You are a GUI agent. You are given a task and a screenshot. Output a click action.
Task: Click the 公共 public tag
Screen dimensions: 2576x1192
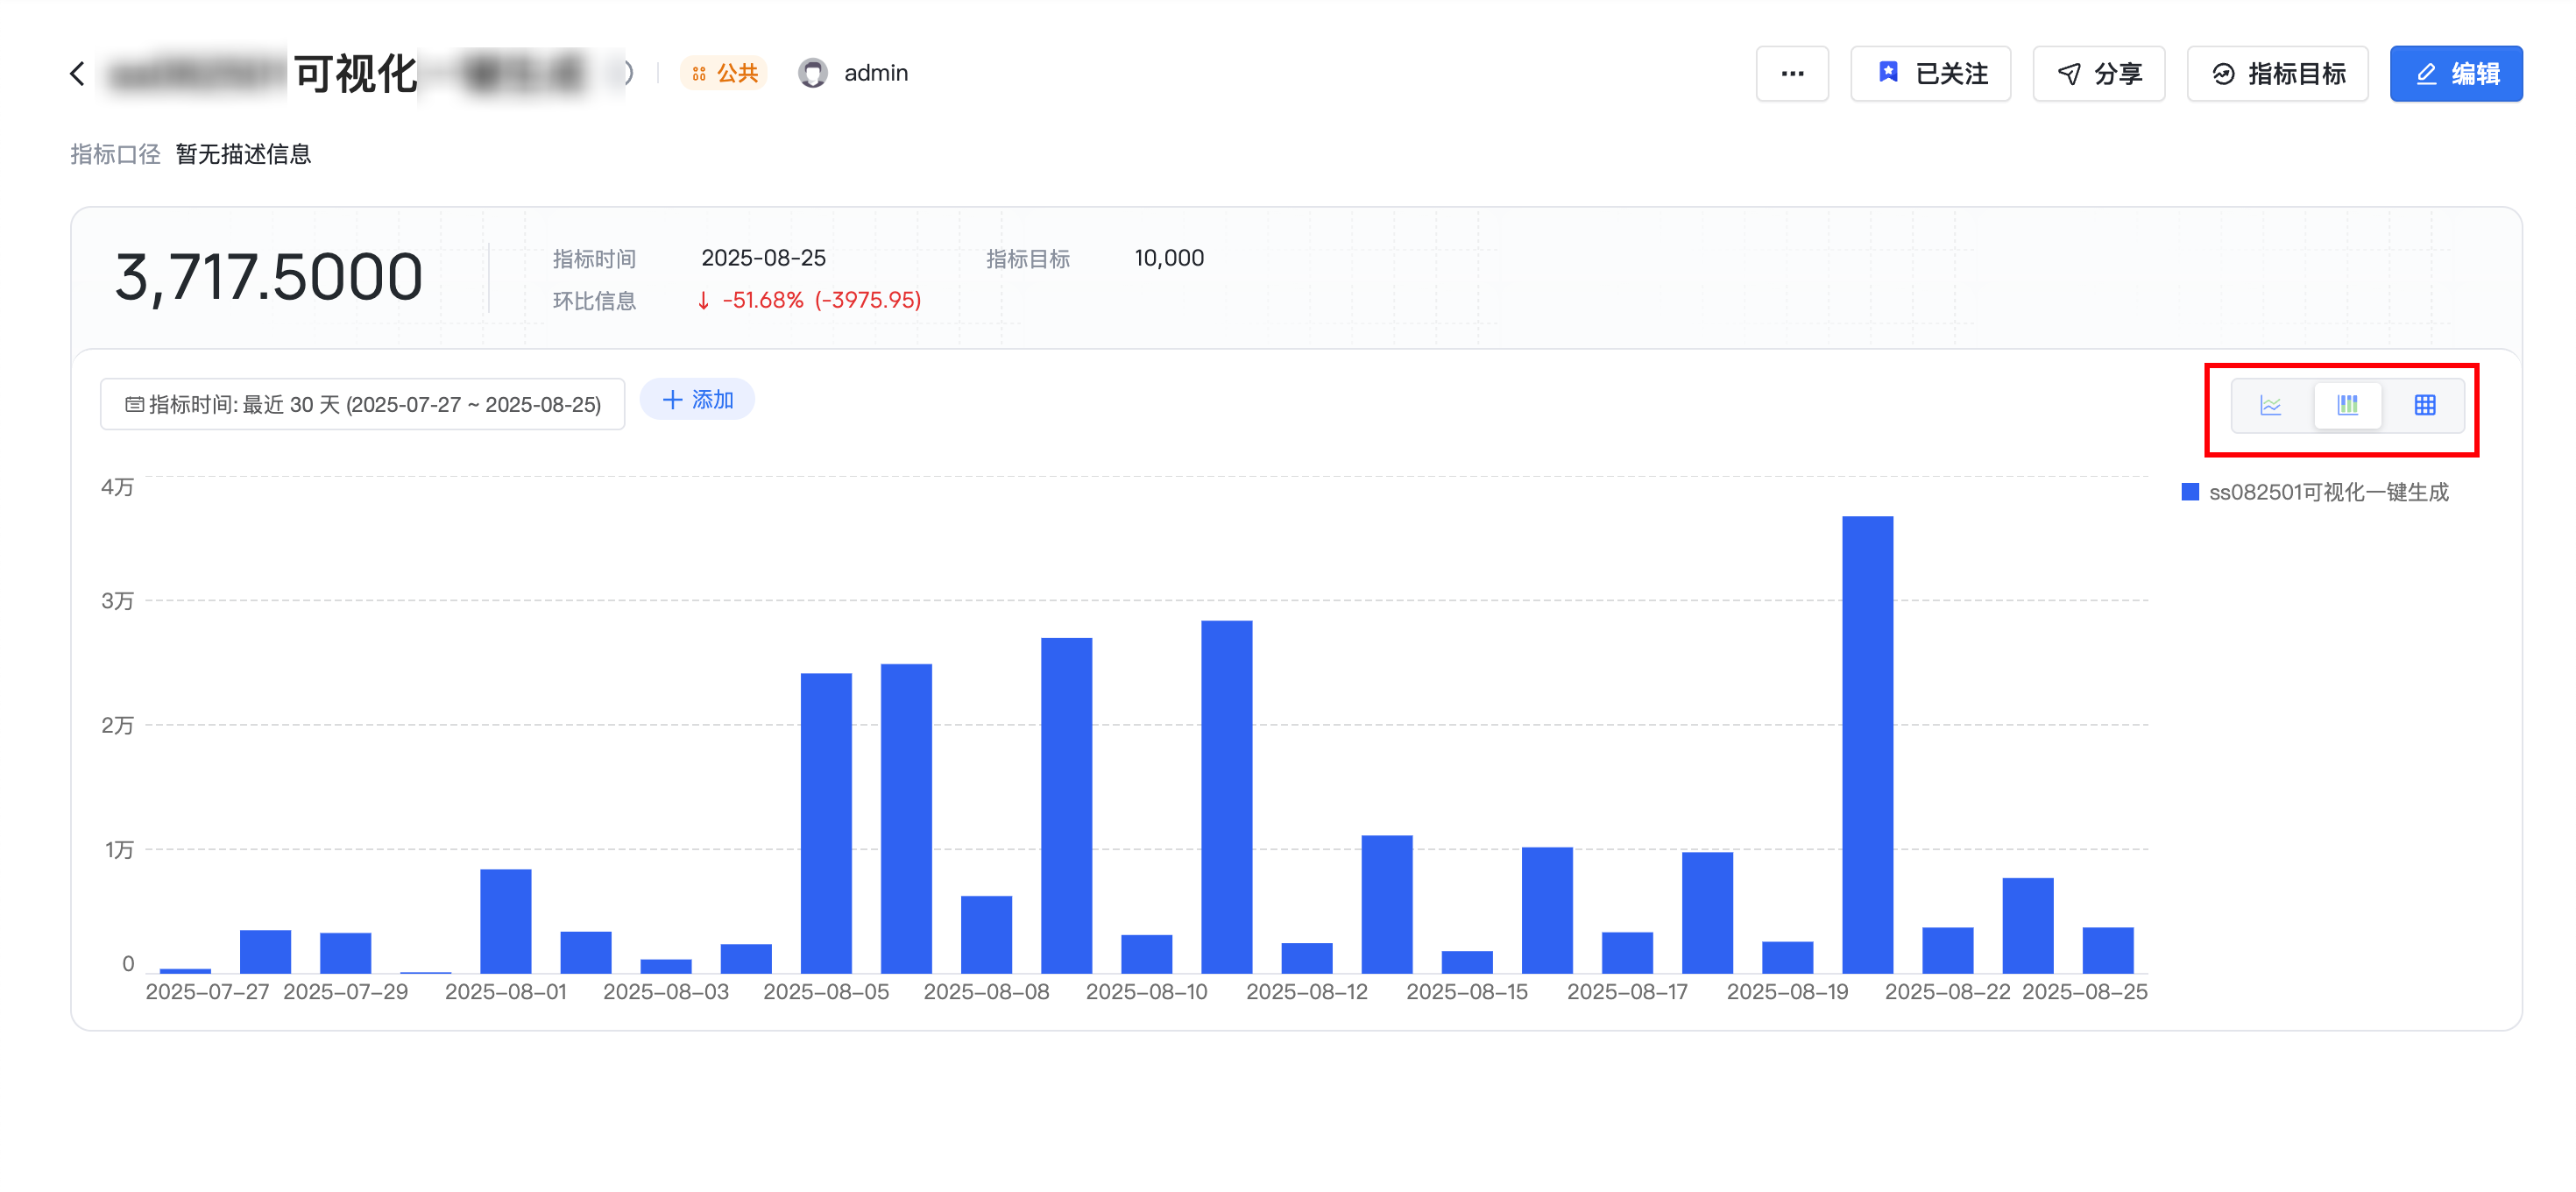[724, 73]
